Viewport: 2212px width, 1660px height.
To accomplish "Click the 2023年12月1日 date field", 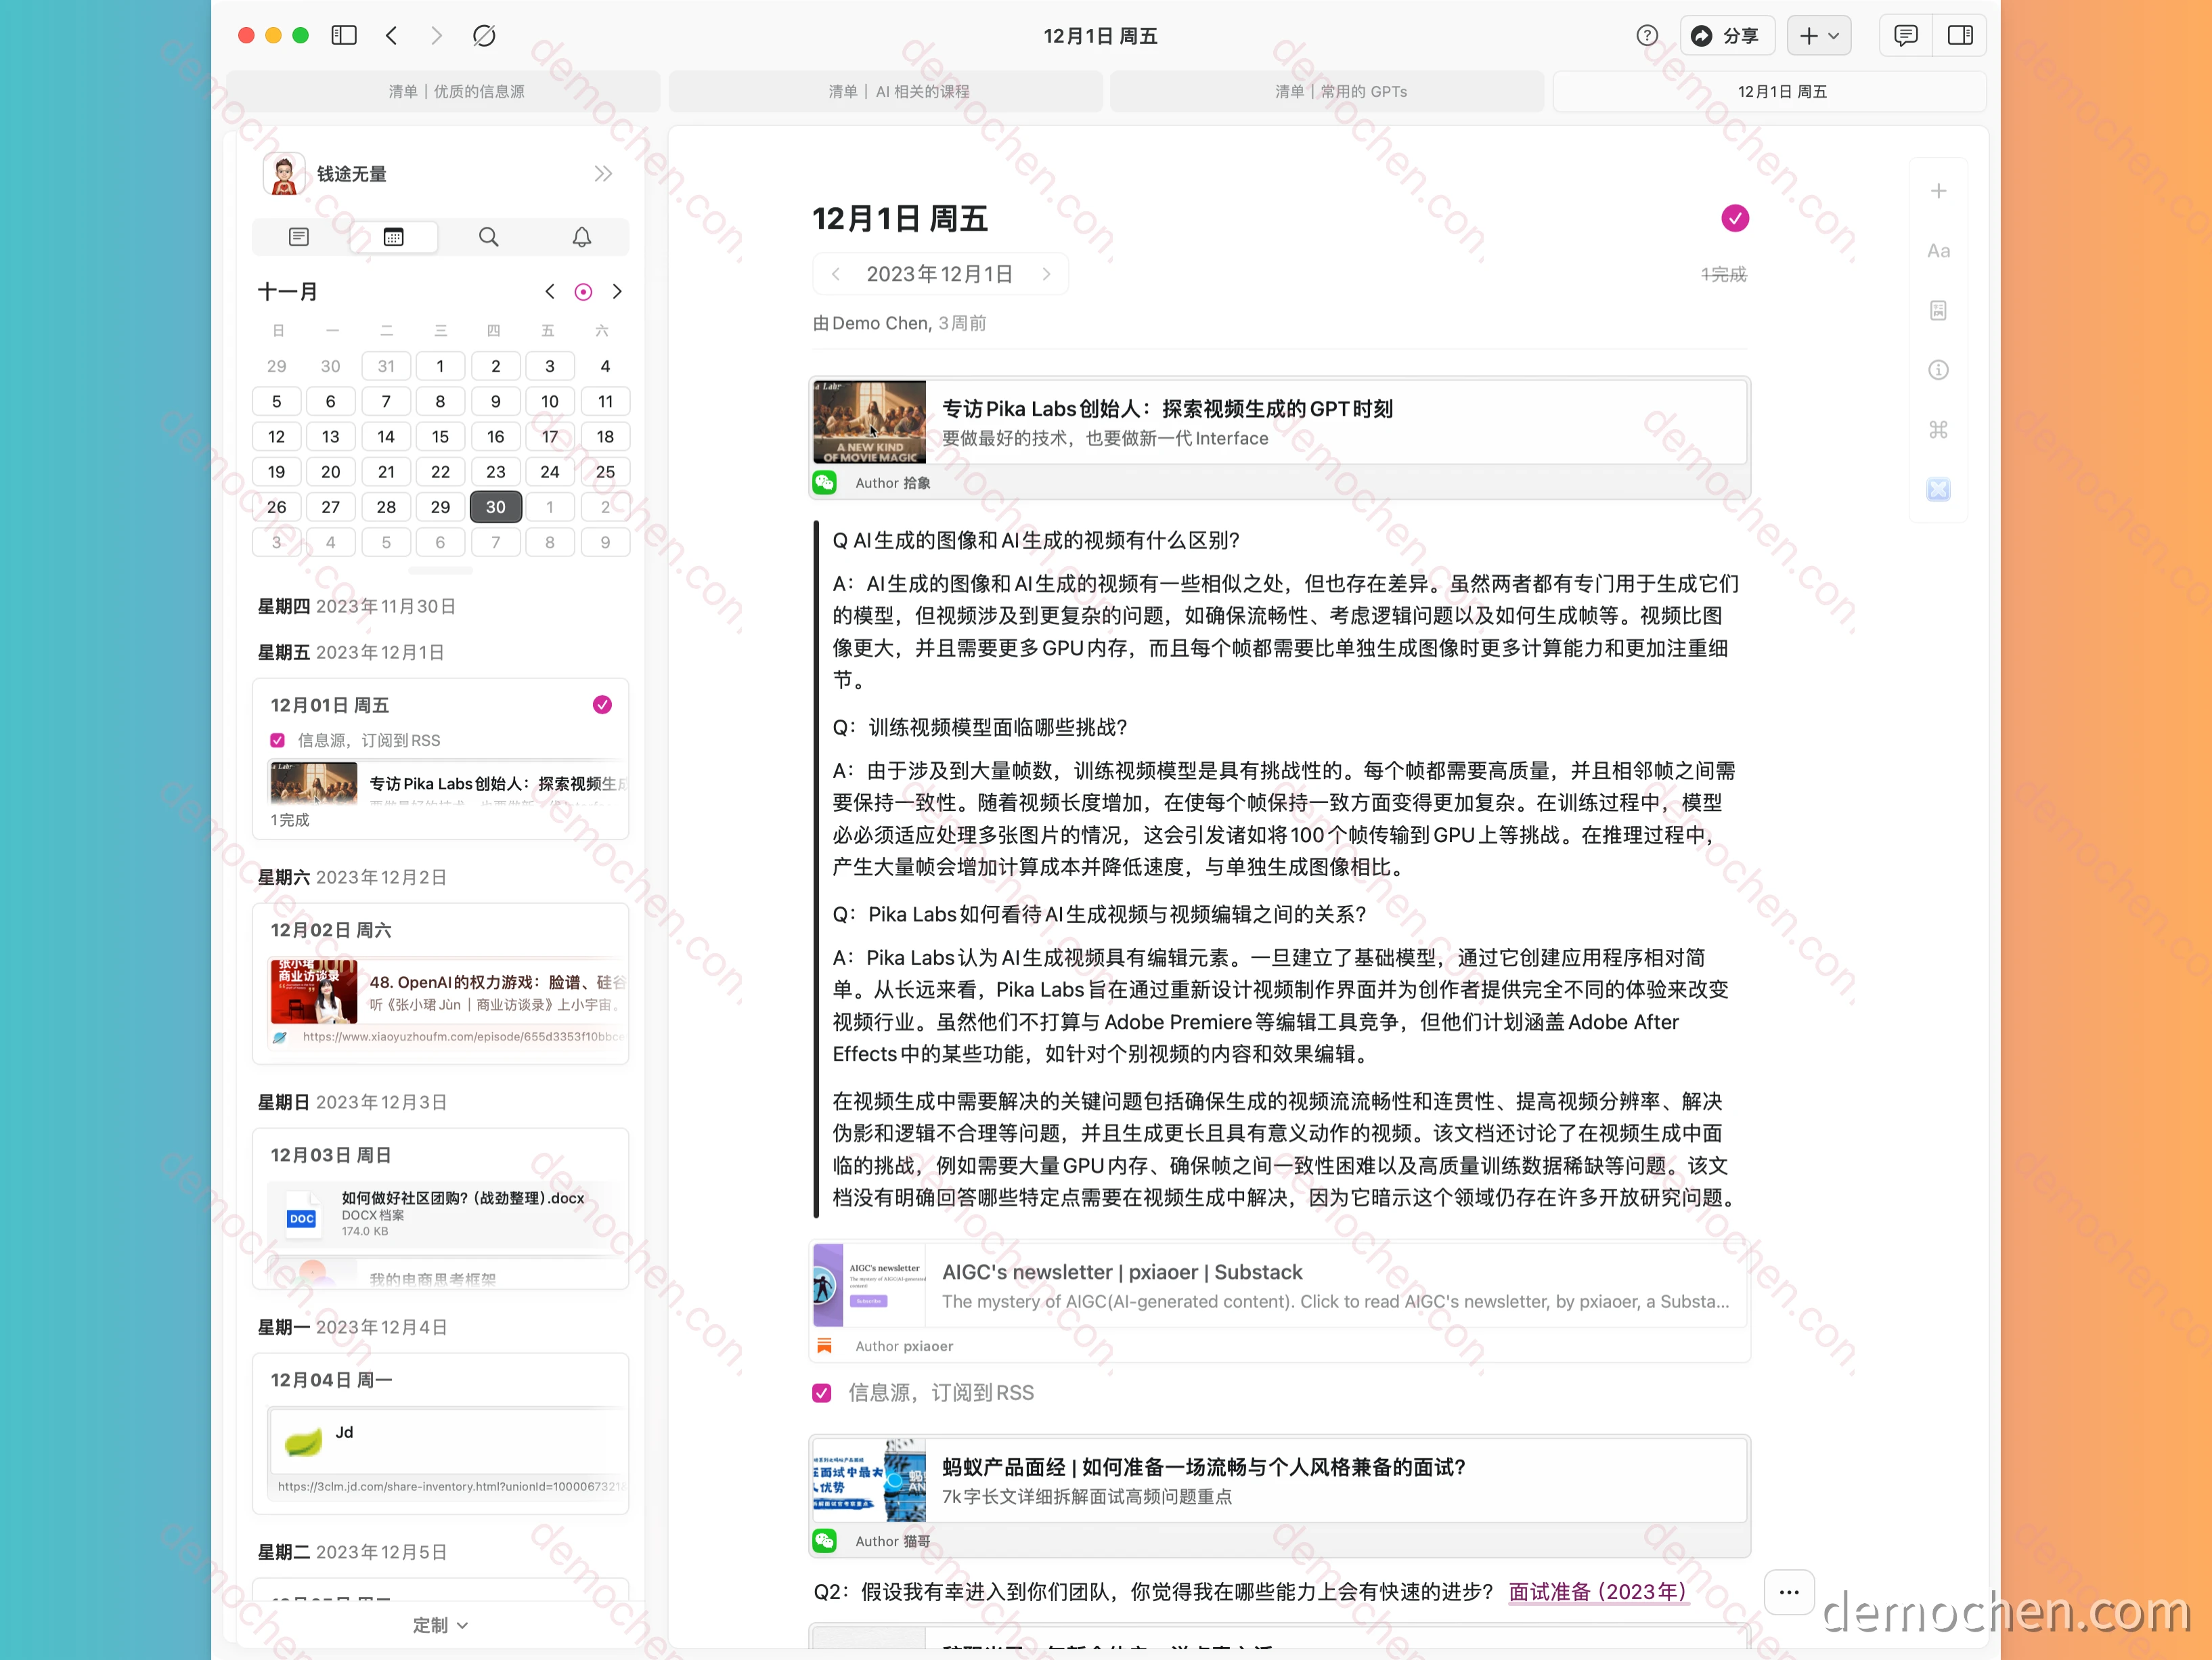I will 939,274.
